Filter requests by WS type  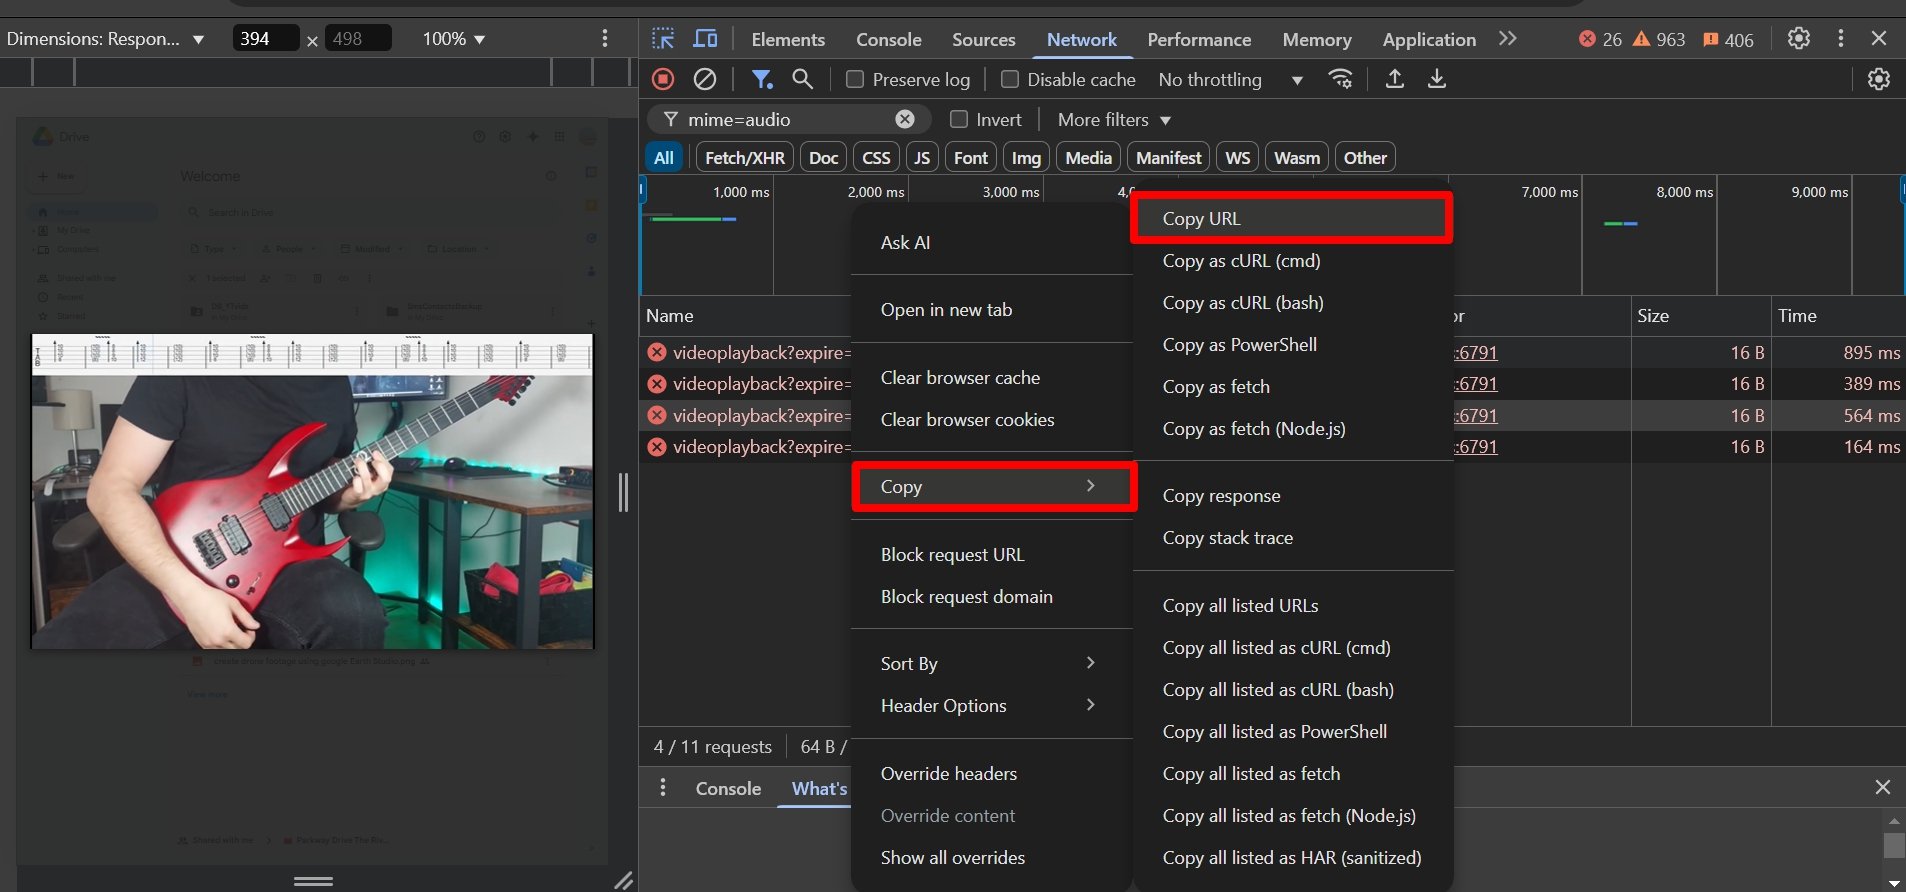1238,157
